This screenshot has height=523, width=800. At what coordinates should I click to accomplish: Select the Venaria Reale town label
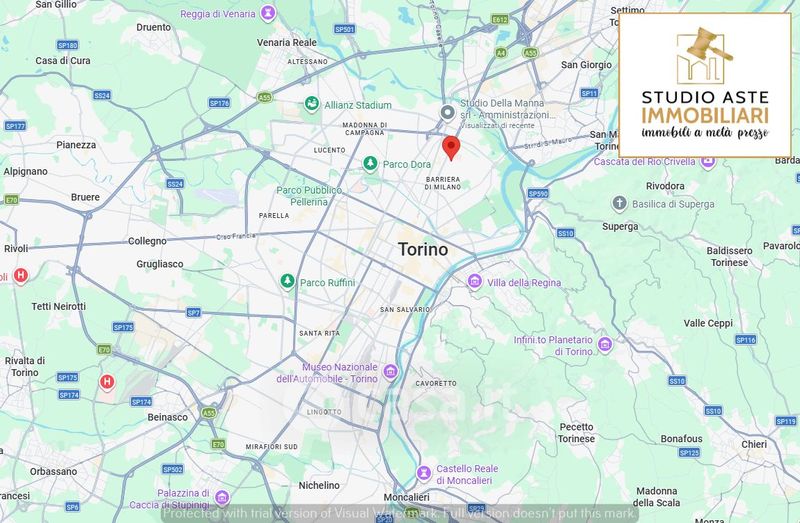[287, 42]
